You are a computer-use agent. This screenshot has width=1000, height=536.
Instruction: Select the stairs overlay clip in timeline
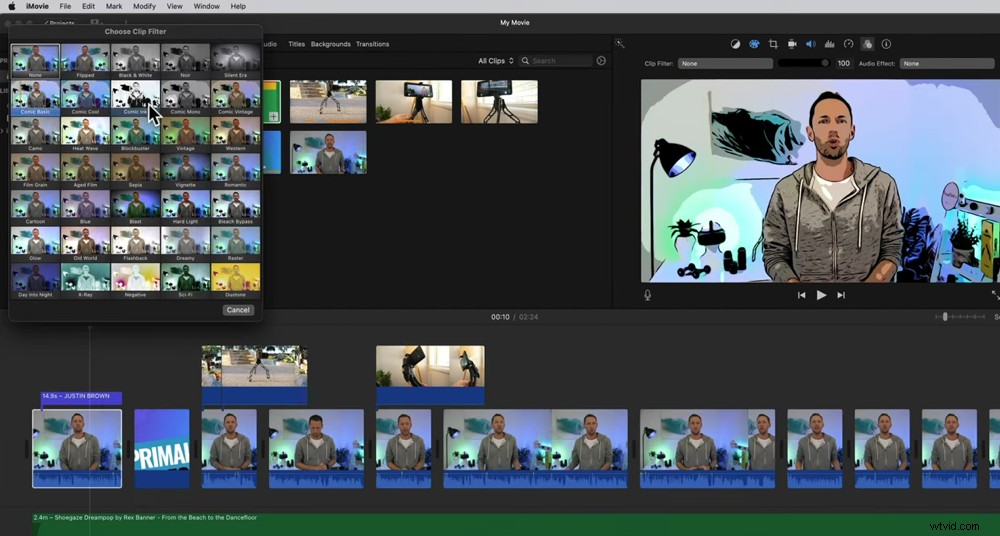254,375
